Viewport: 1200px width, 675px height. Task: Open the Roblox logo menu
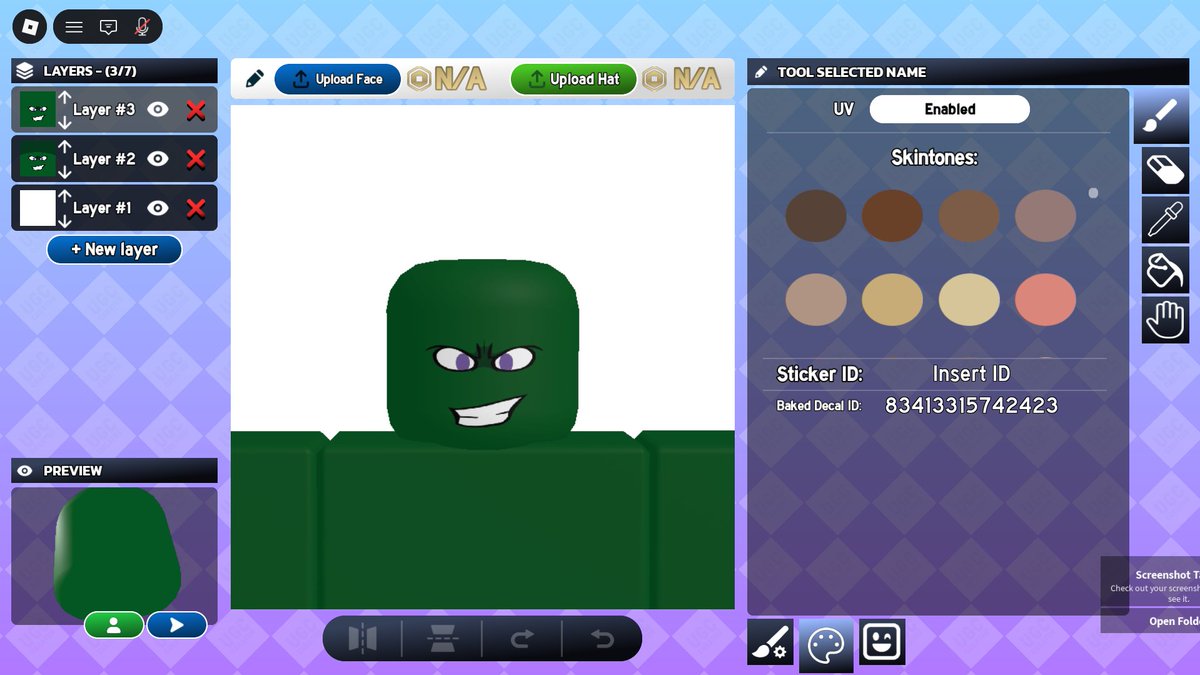point(32,26)
